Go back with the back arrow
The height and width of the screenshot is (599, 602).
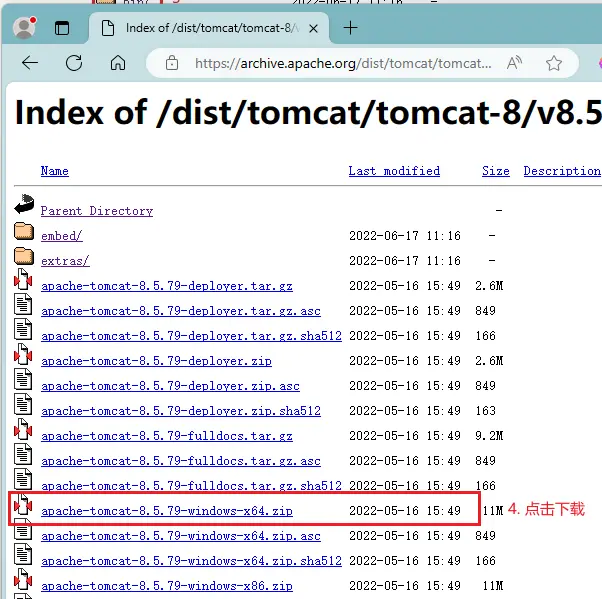point(30,63)
